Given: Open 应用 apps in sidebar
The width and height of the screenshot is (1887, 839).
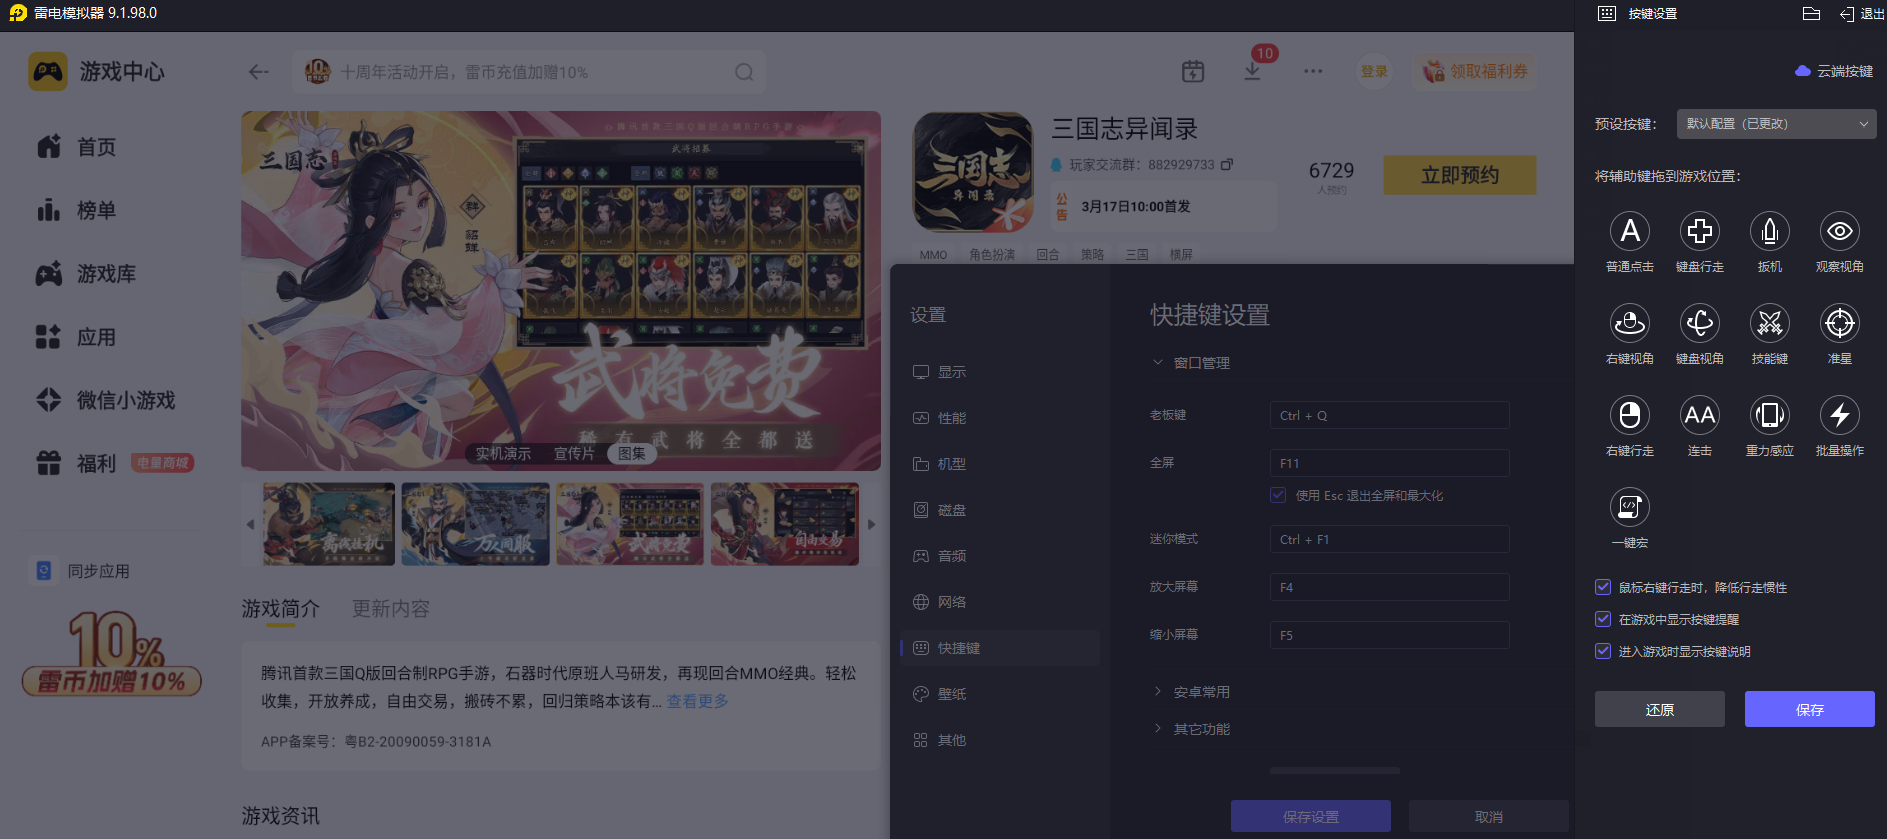Looking at the screenshot, I should click(x=77, y=337).
